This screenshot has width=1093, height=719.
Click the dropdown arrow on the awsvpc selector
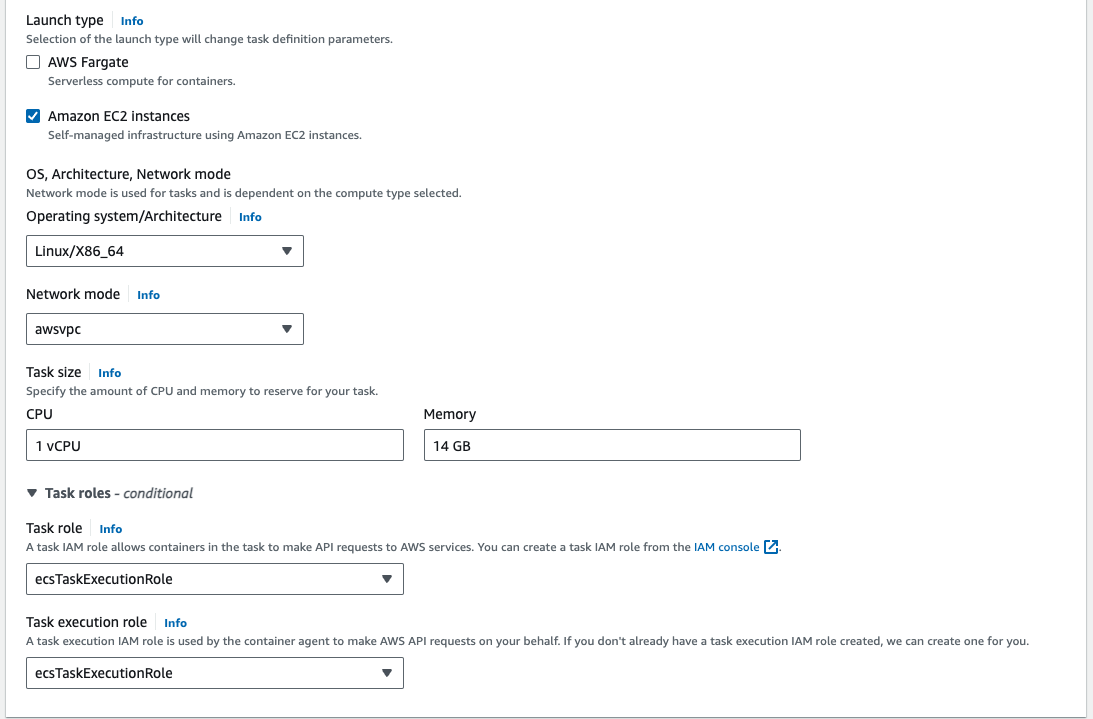(x=289, y=328)
